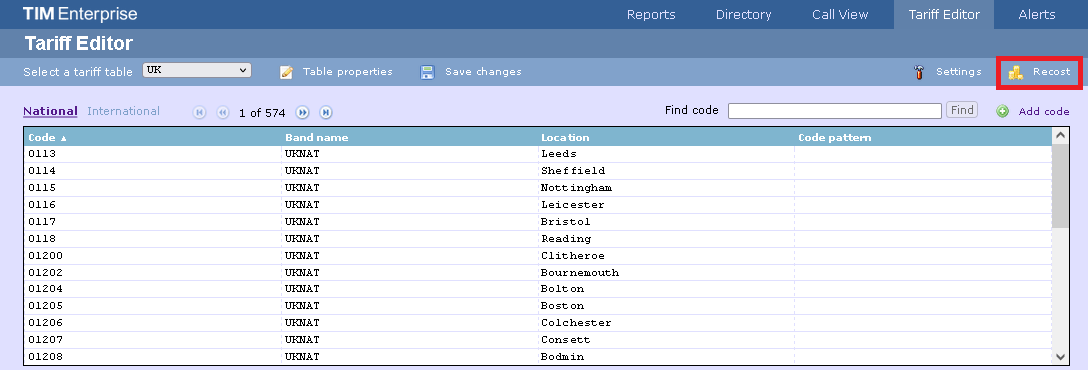Select code 01205 cell
The width and height of the screenshot is (1088, 370).
coord(153,306)
